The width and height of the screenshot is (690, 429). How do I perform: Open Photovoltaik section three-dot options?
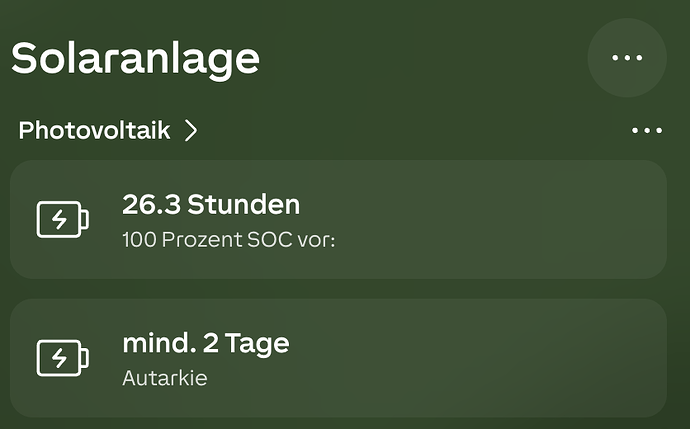click(x=647, y=130)
